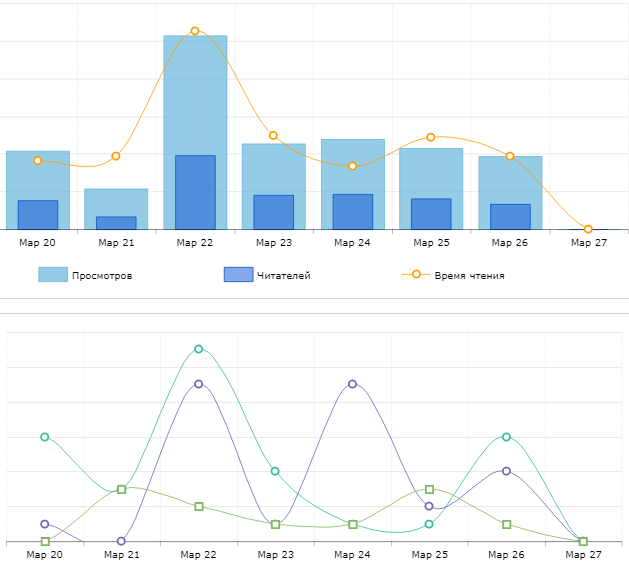
Task: Select the green square point at Мар 21
Action: pos(122,489)
